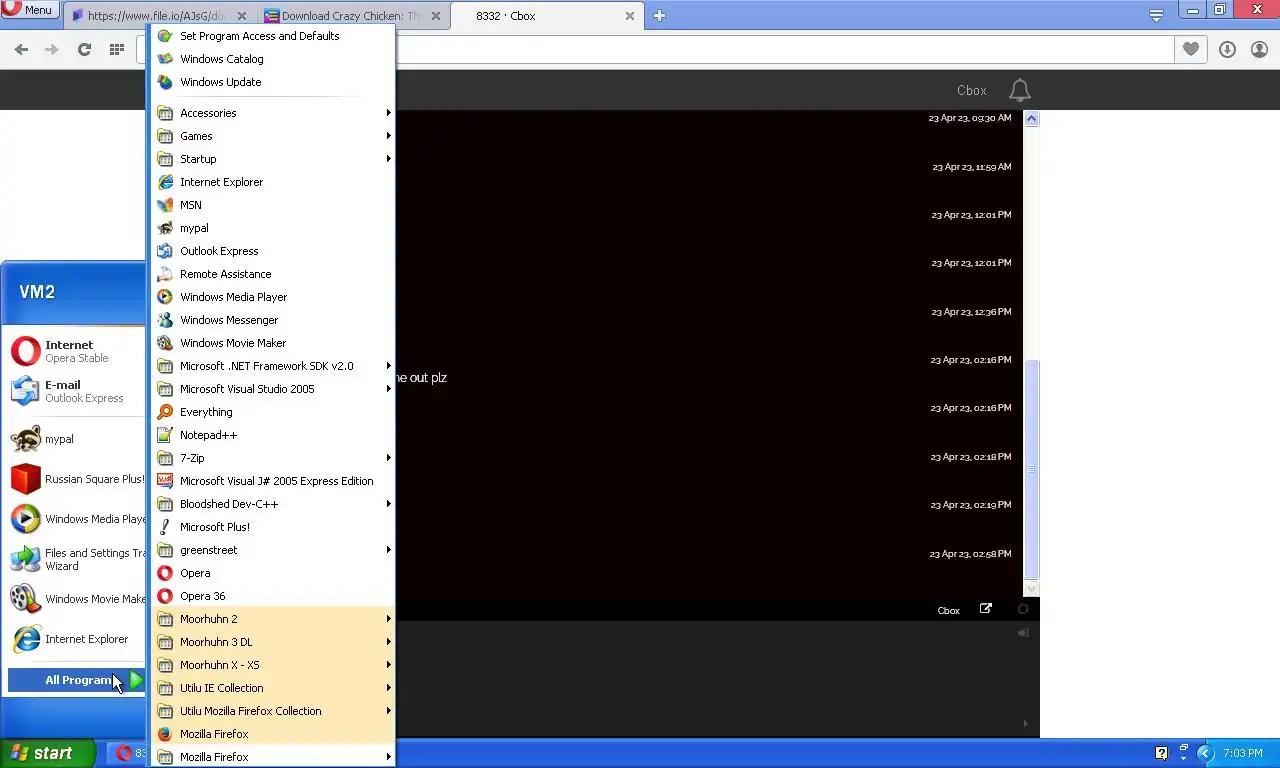Screen dimensions: 1280x768
Task: Expand the Games submenu
Action: pyautogui.click(x=272, y=136)
